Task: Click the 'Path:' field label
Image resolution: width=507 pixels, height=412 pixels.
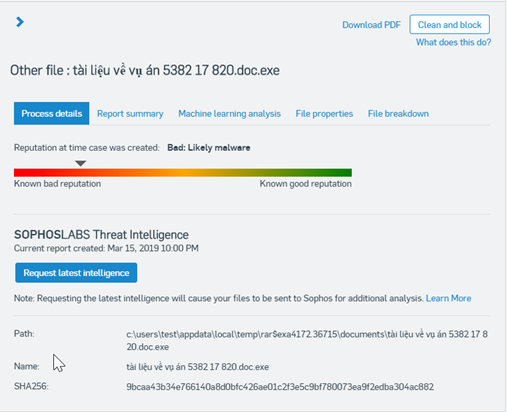Action: point(24,334)
